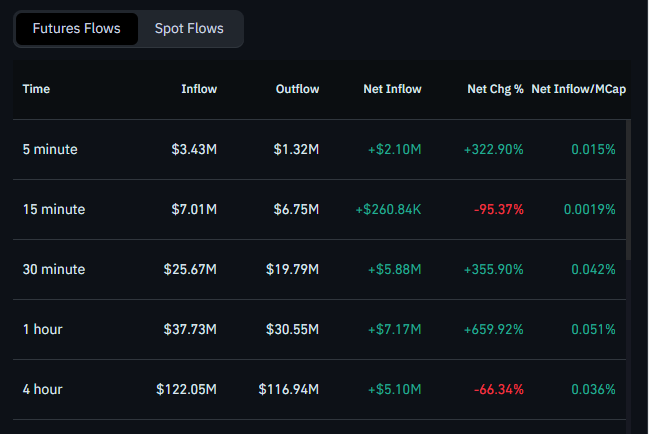This screenshot has width=649, height=434.
Task: Click the $1.32M outflow value
Action: (296, 149)
